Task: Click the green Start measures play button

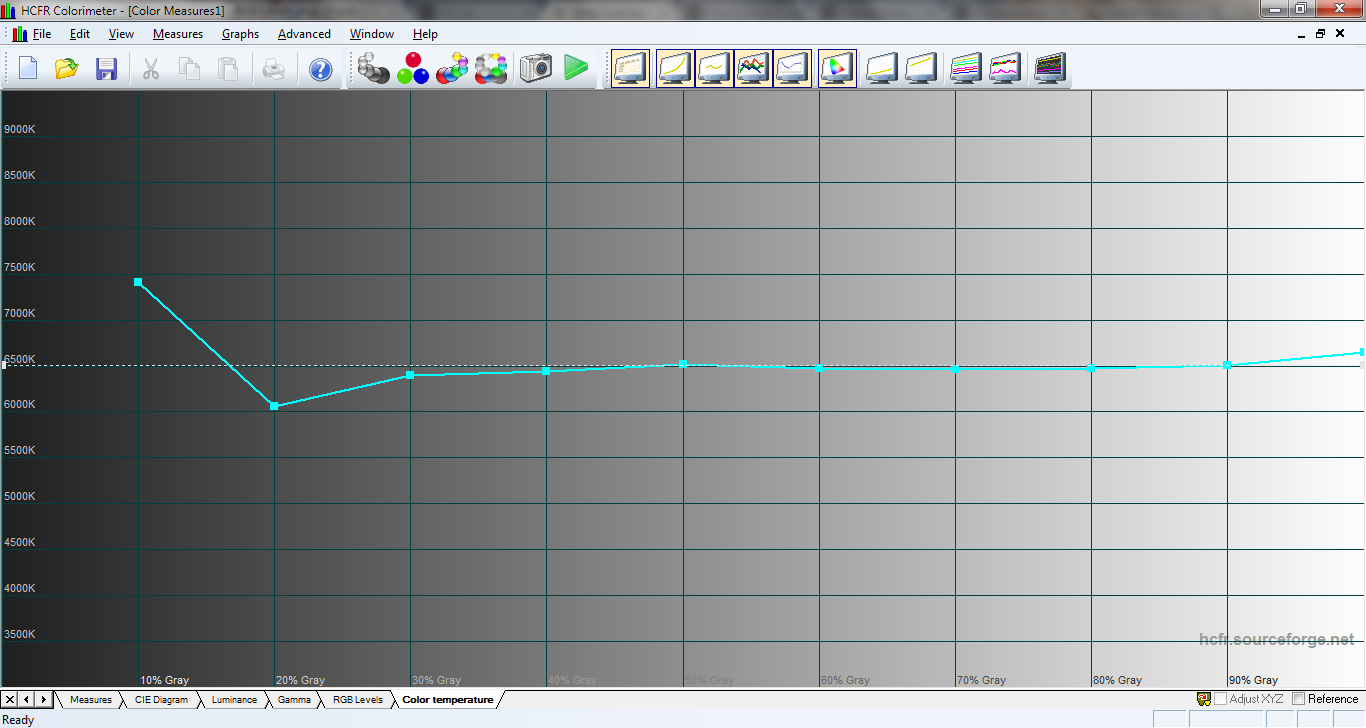Action: click(x=575, y=68)
